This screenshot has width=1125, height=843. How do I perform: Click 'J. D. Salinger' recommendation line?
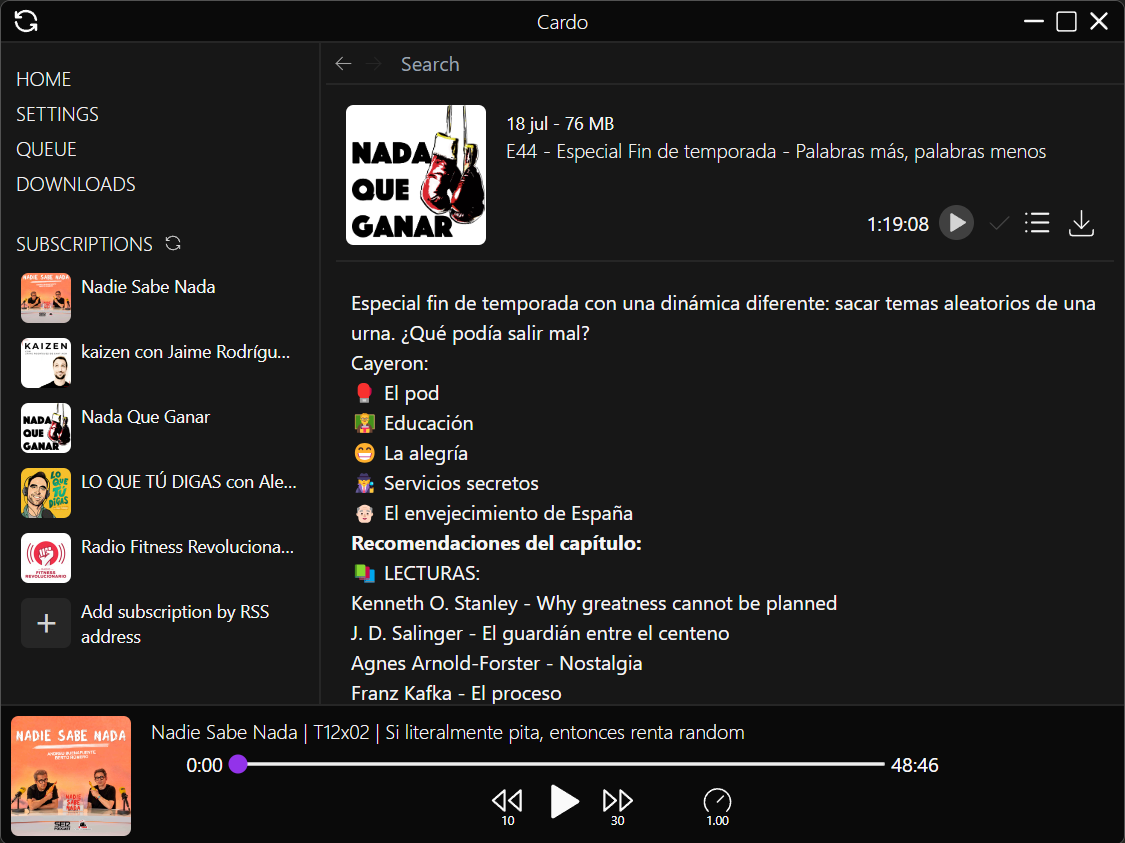point(540,634)
